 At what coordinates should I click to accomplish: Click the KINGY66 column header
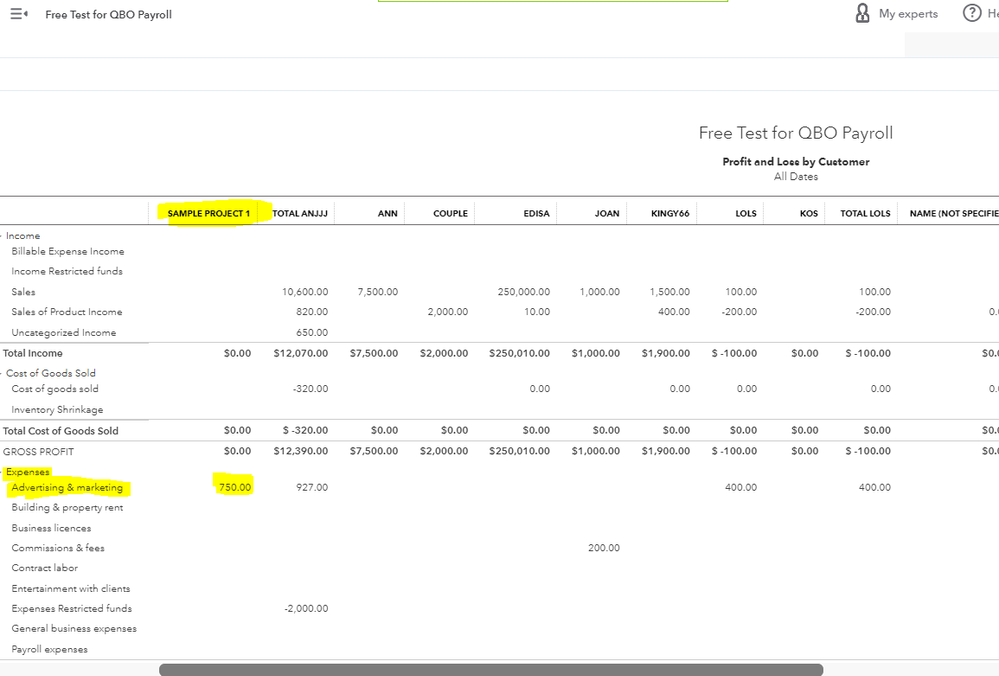(x=670, y=213)
